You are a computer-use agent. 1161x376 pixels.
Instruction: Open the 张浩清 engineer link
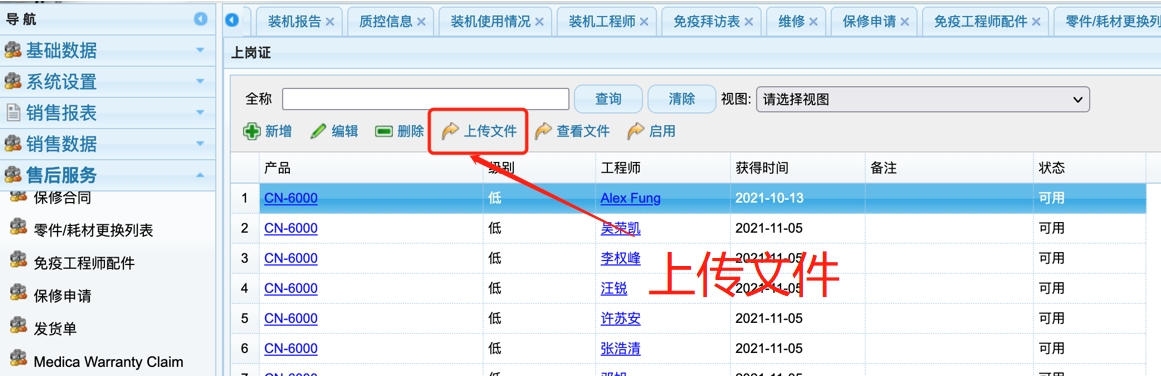coord(620,348)
